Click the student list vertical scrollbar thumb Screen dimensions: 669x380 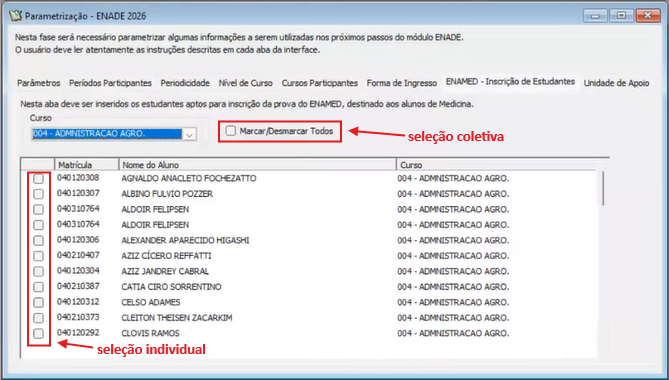click(x=603, y=189)
